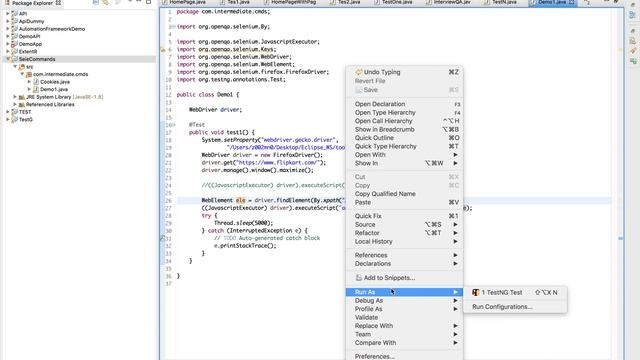
Task: Click the task marker beside line 31
Action: (162, 238)
